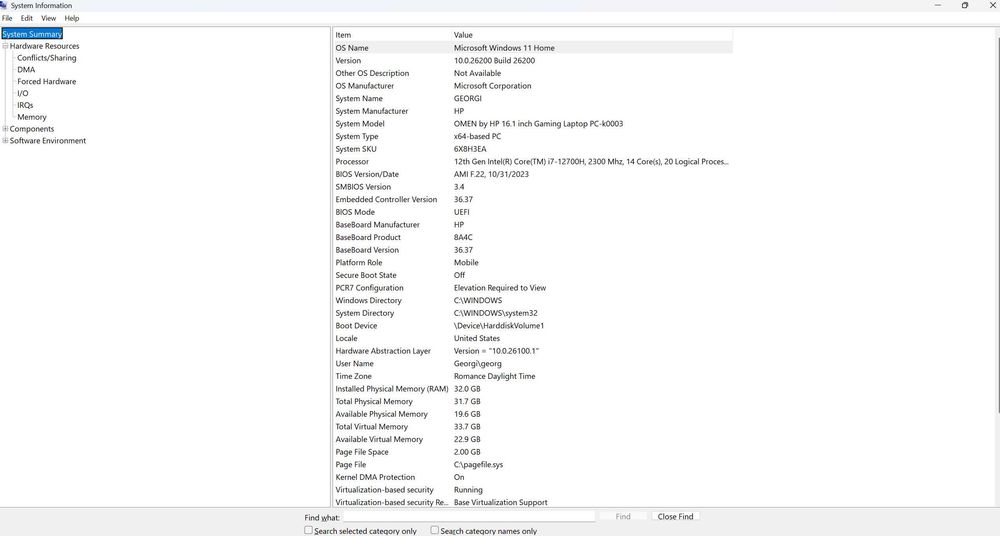Viewport: 1000px width, 536px height.
Task: Select the Boot Device row label
Action: click(357, 326)
